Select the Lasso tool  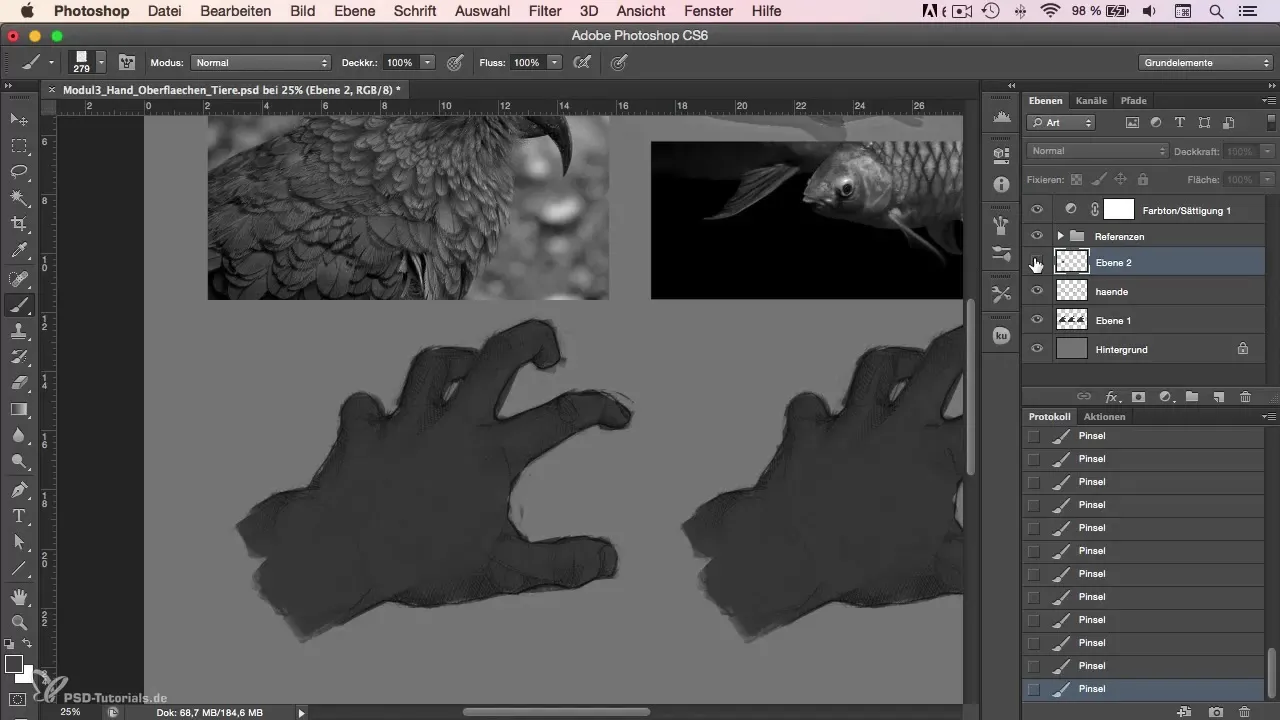coord(19,171)
